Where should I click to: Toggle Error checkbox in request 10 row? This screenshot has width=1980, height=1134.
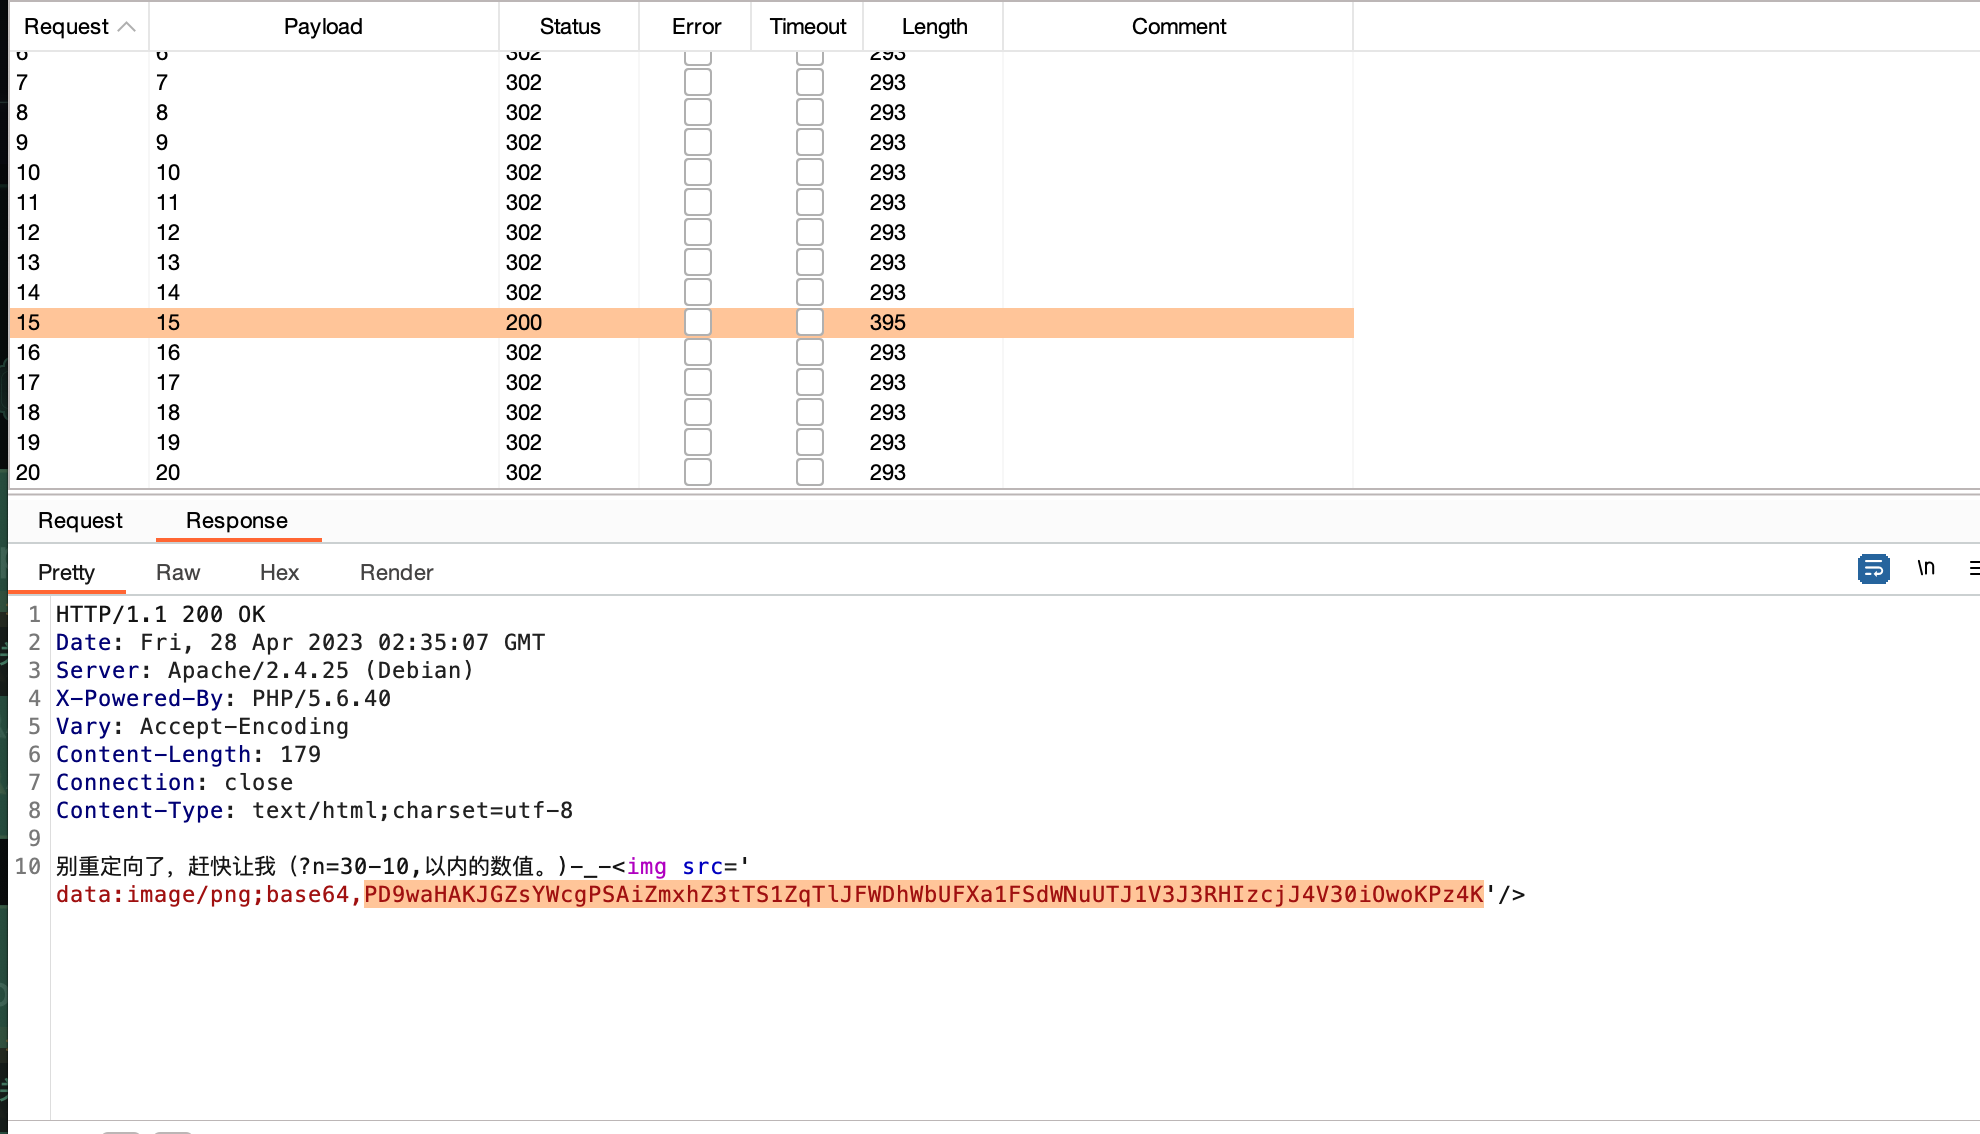(x=698, y=172)
